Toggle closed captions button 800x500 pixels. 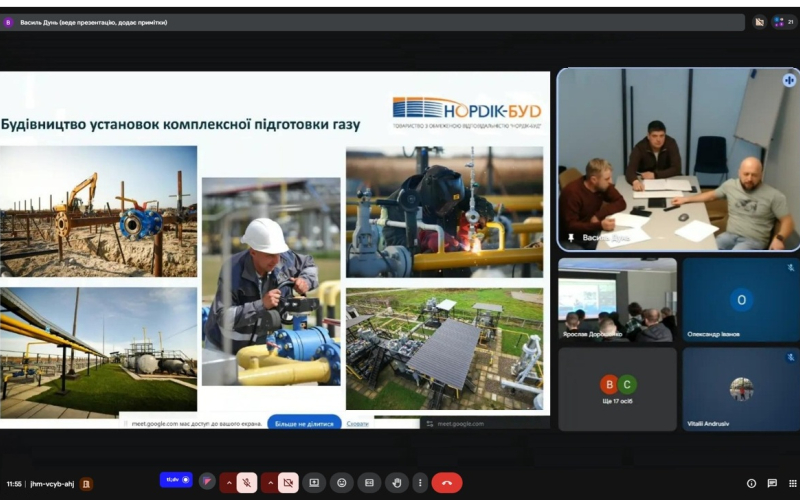(x=367, y=483)
